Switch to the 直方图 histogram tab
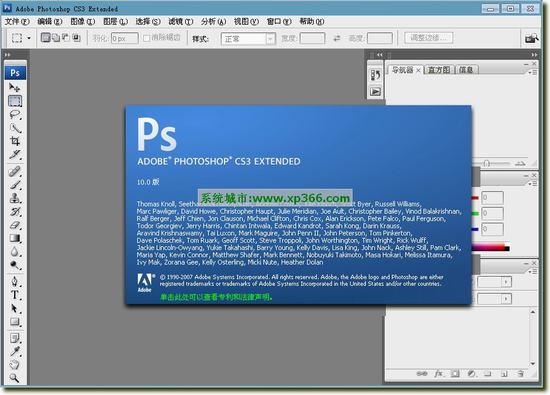This screenshot has height=395, width=550. [439, 70]
